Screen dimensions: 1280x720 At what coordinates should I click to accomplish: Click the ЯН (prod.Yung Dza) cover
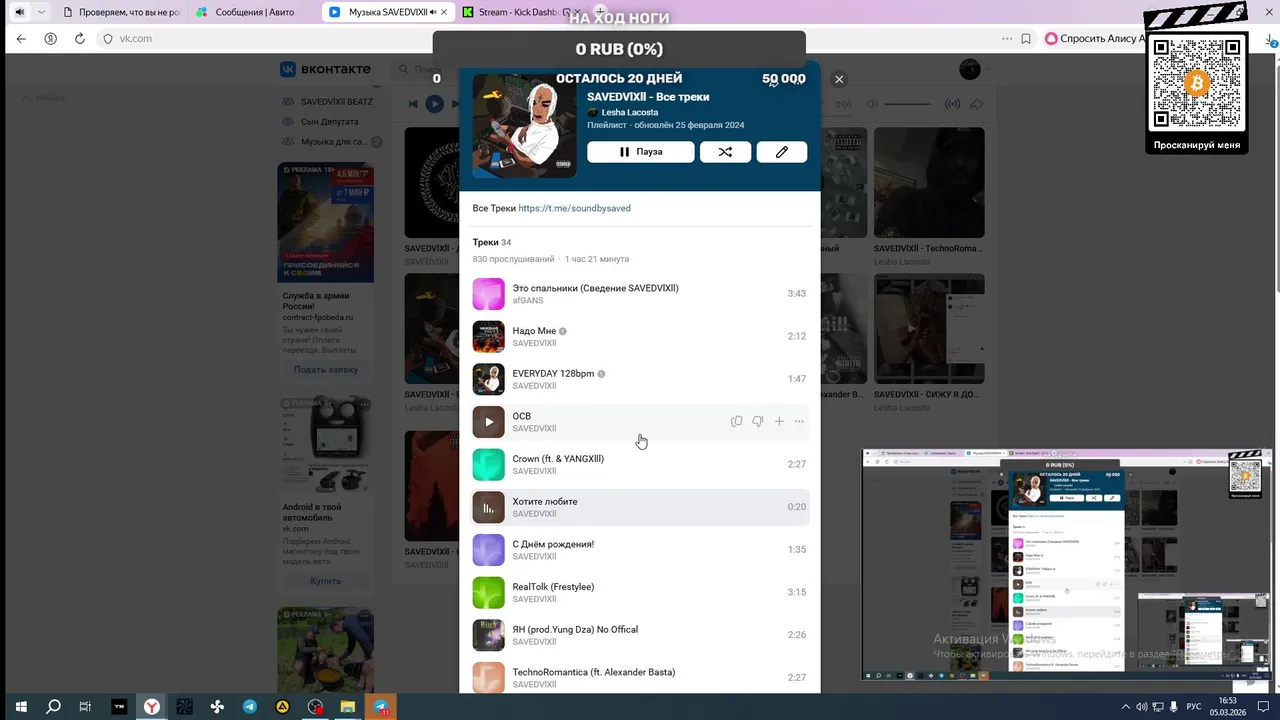(x=488, y=635)
